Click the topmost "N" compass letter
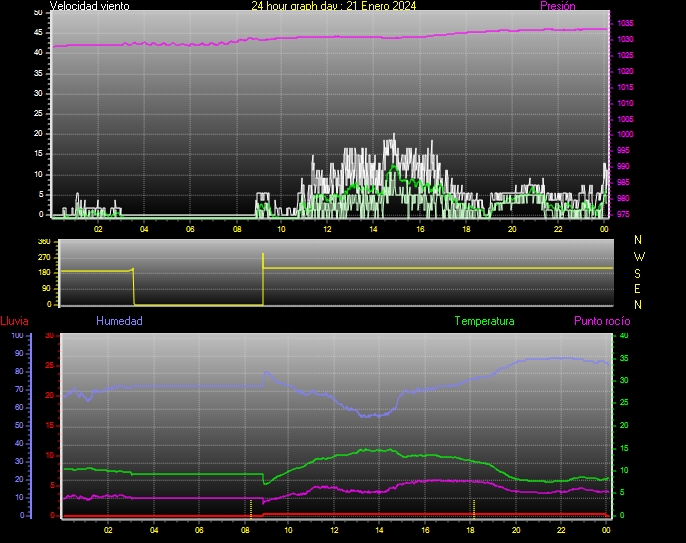This screenshot has height=543, width=686. click(638, 240)
